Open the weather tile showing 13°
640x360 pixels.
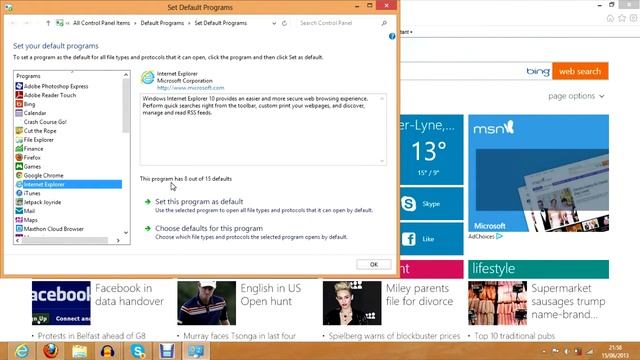coord(431,150)
